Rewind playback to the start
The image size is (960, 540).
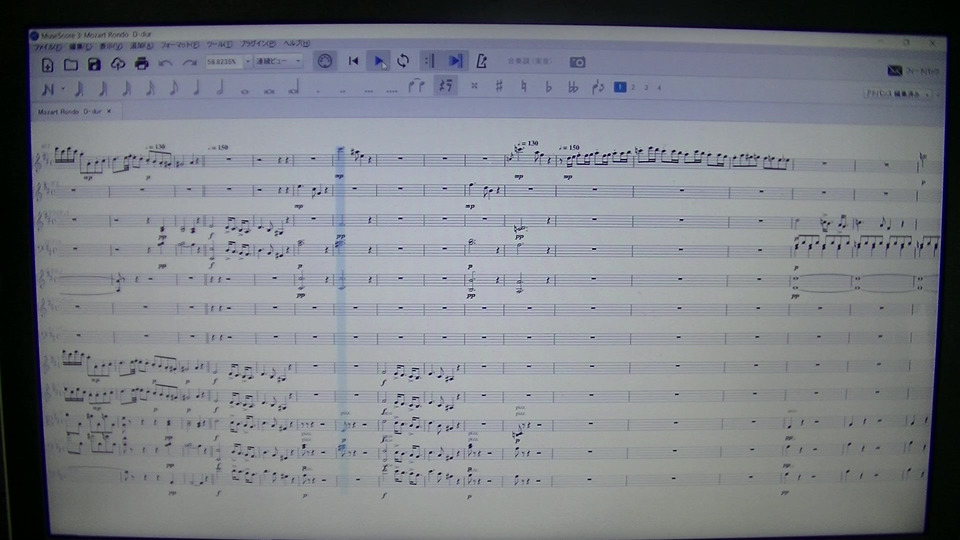353,61
